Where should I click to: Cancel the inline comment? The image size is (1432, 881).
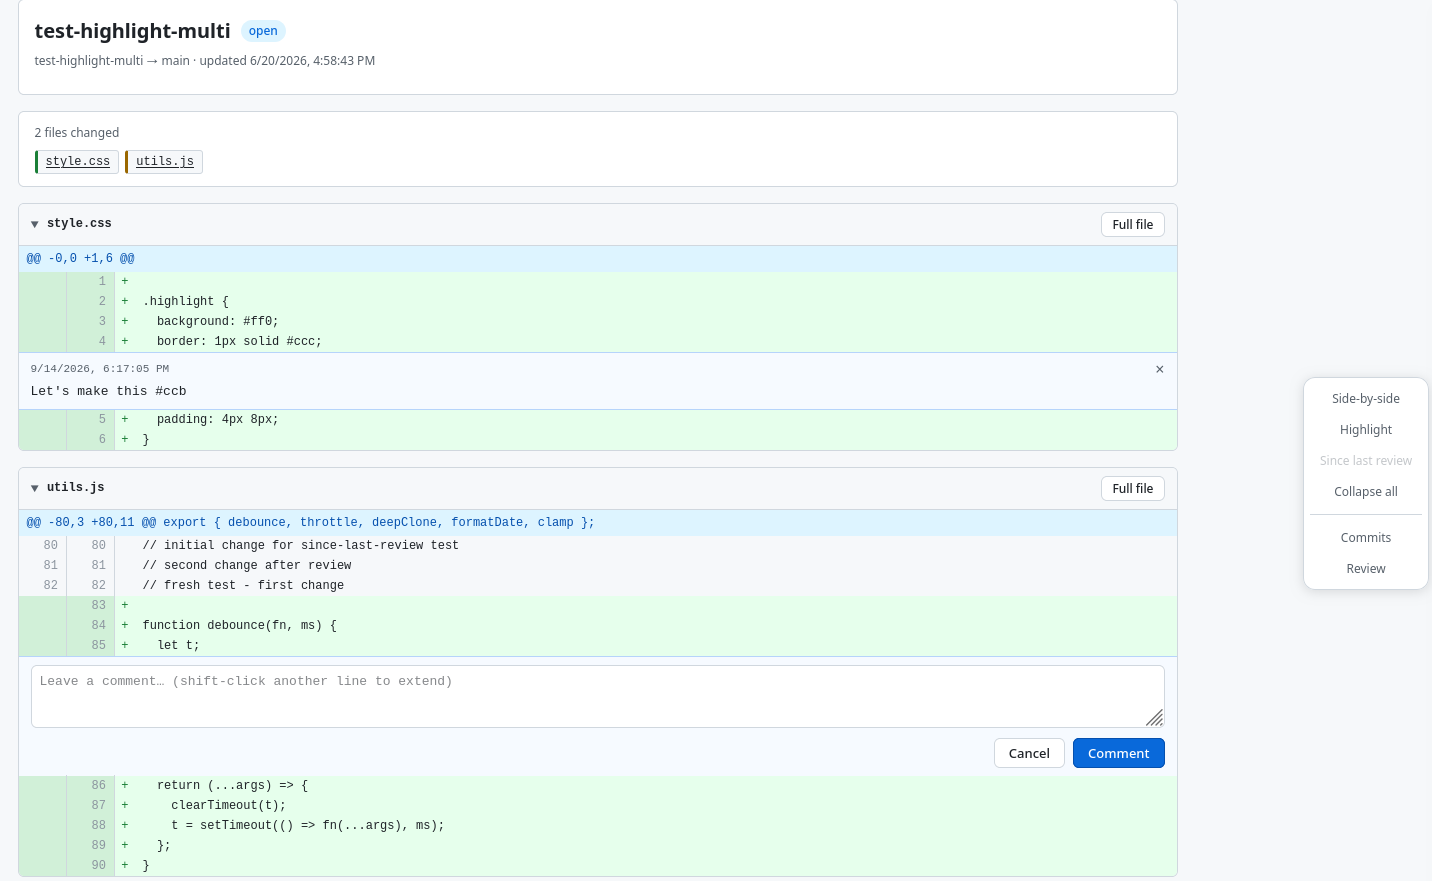point(1029,753)
